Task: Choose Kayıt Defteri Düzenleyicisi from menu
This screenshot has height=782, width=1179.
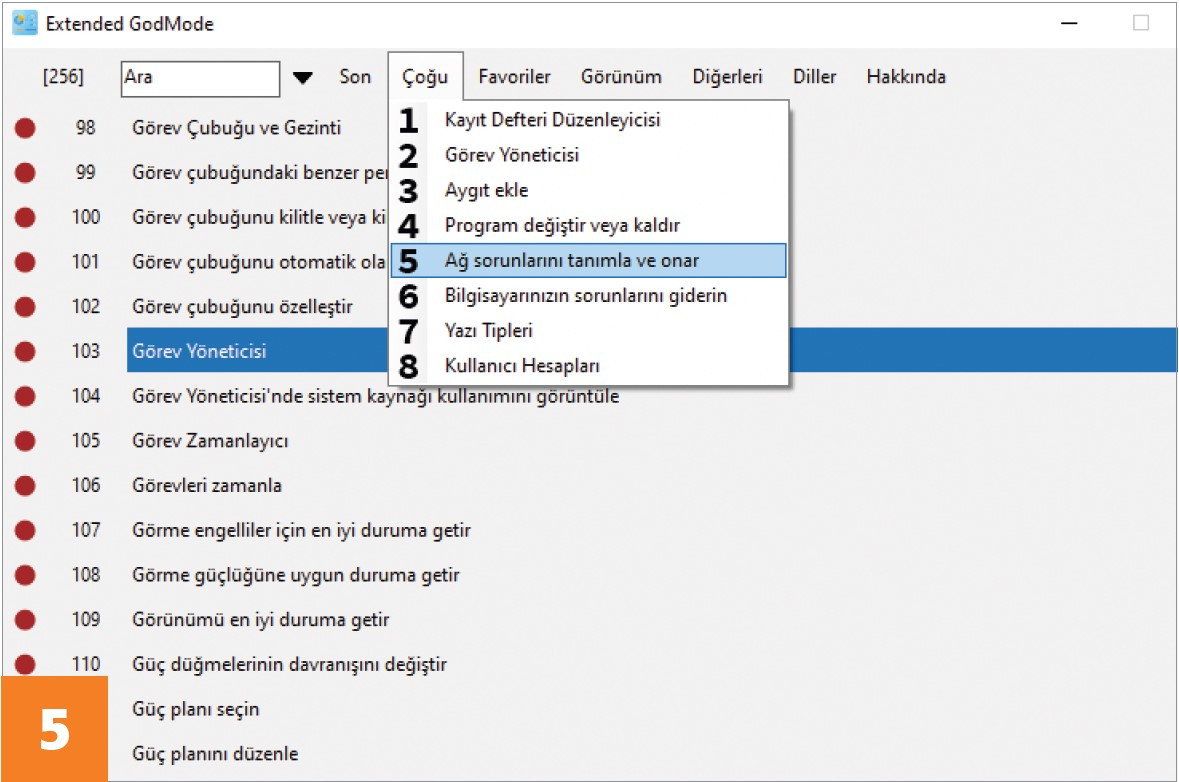Action: pos(589,120)
